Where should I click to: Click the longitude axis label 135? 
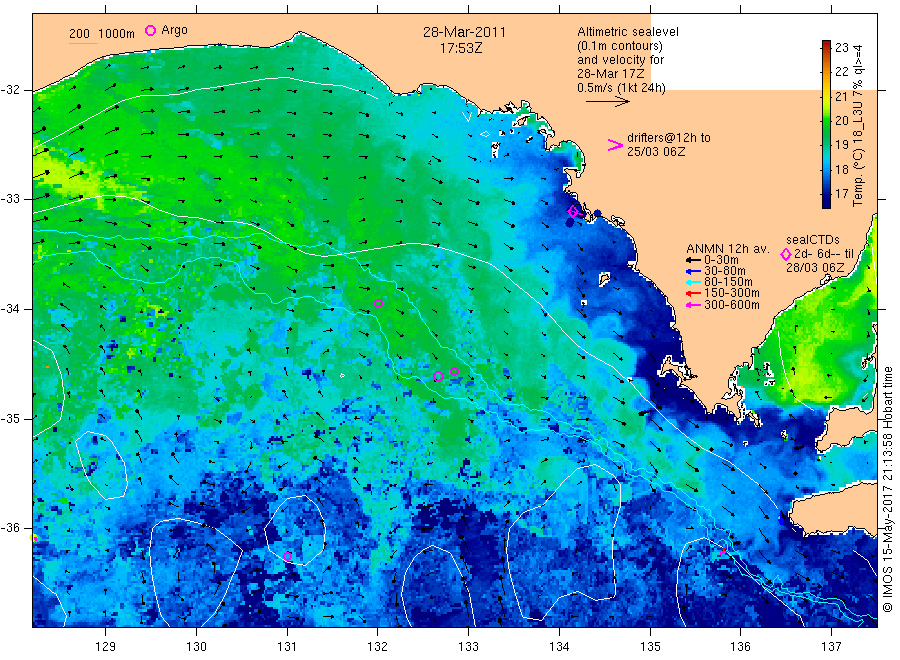coord(650,647)
